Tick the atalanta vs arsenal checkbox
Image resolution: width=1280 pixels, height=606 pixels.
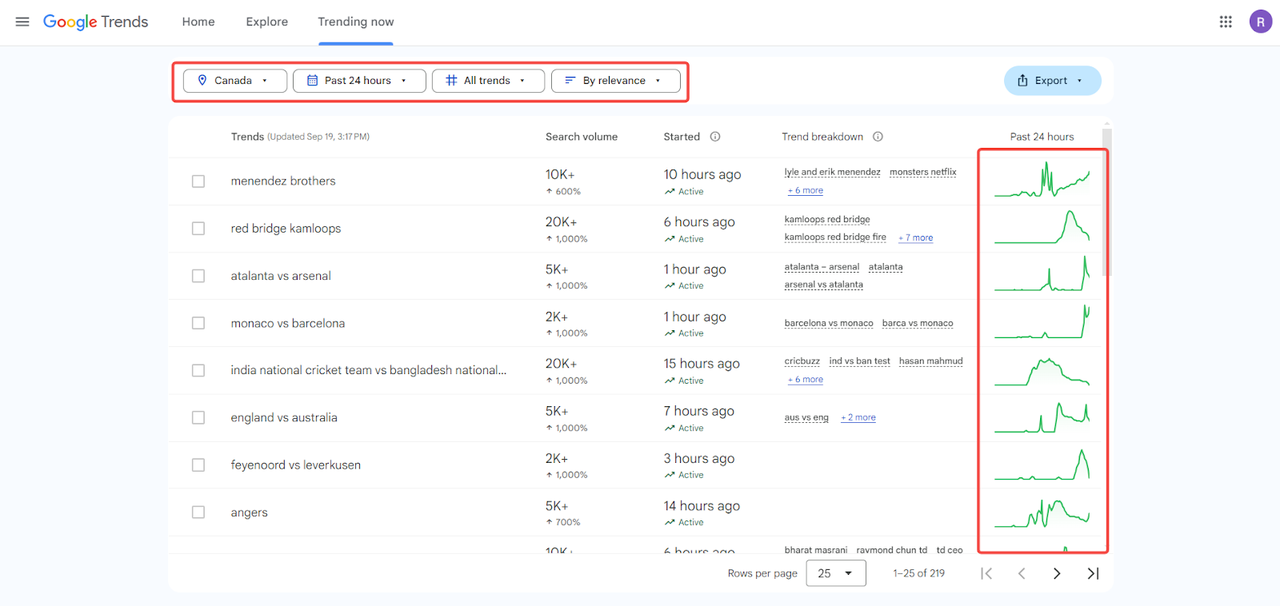pos(198,276)
